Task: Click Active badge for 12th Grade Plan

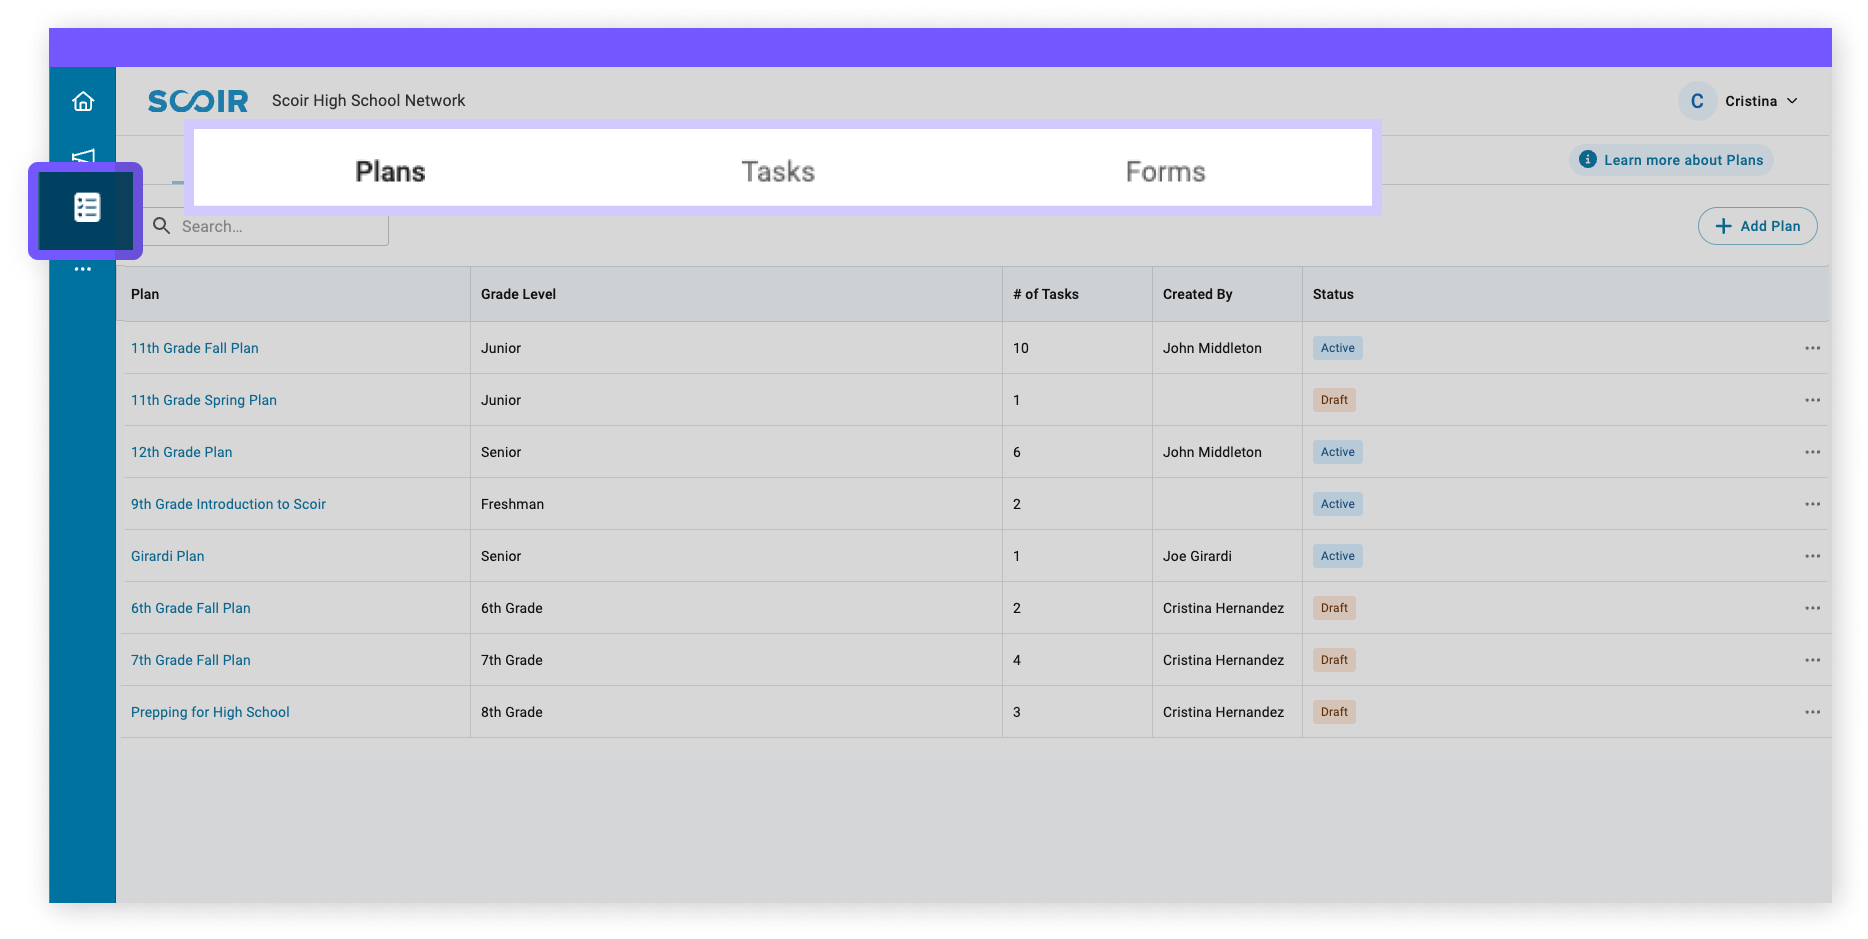Action: (1337, 452)
